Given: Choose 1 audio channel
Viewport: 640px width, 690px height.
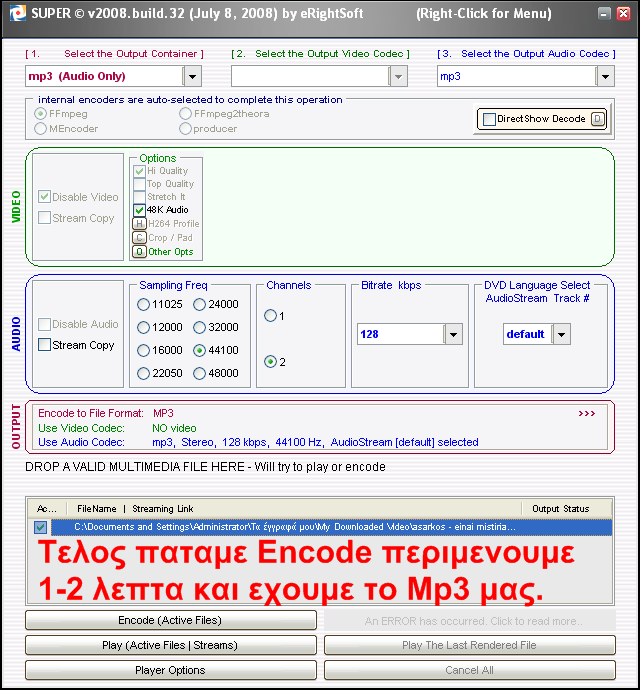Looking at the screenshot, I should click(x=270, y=316).
